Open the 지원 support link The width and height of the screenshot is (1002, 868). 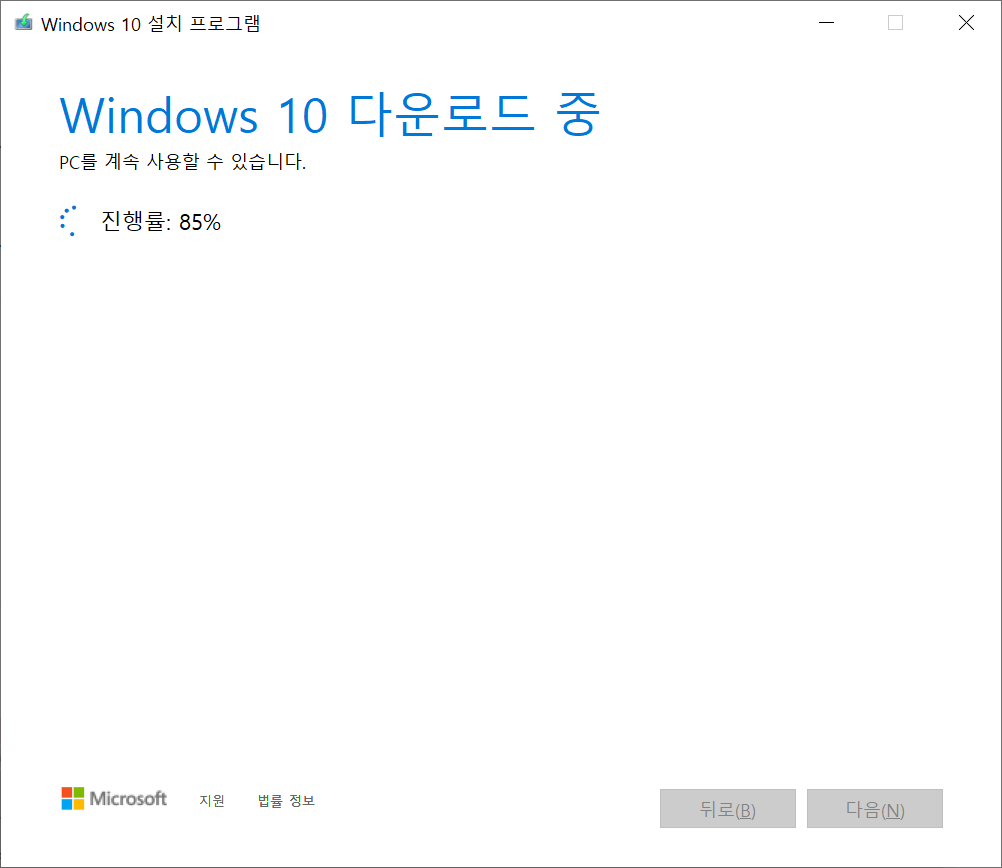(212, 801)
